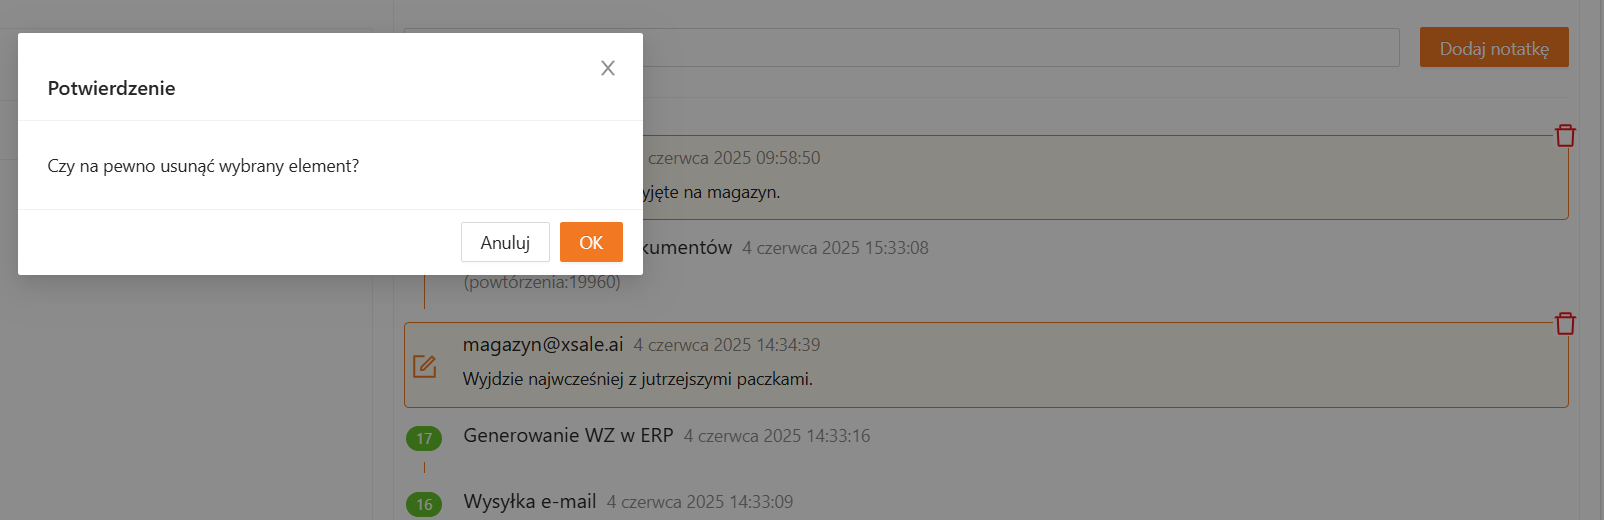This screenshot has height=520, width=1604.
Task: Click the Potwierdzenie dialog title
Action: 111,88
